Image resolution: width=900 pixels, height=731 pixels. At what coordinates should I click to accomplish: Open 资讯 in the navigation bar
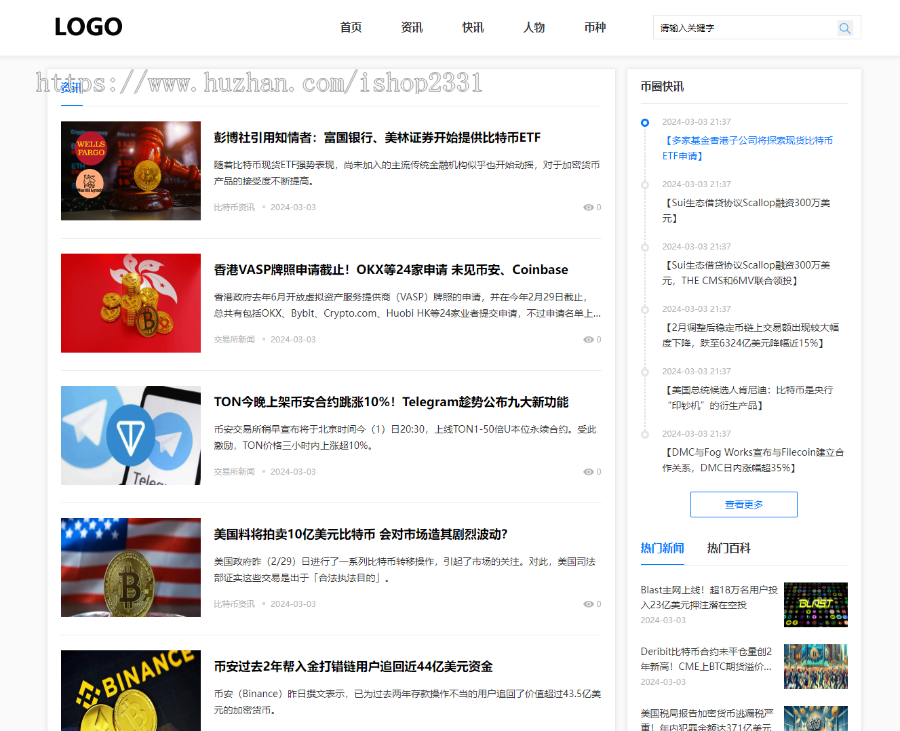[412, 28]
